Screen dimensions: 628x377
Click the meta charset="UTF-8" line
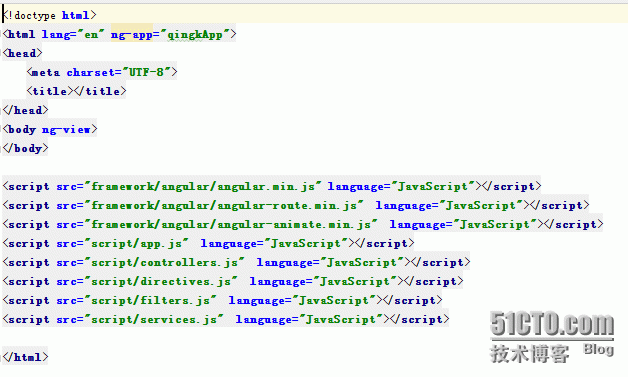(x=102, y=73)
